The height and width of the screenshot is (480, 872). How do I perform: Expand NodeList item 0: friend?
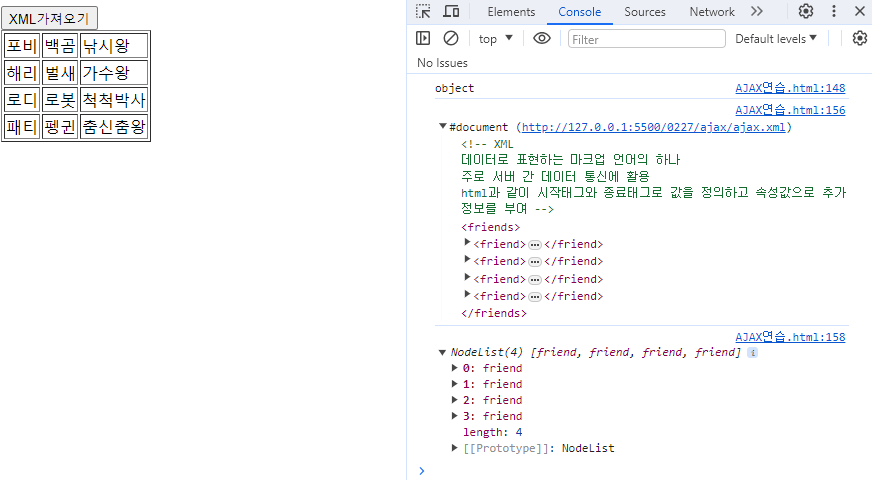[454, 368]
